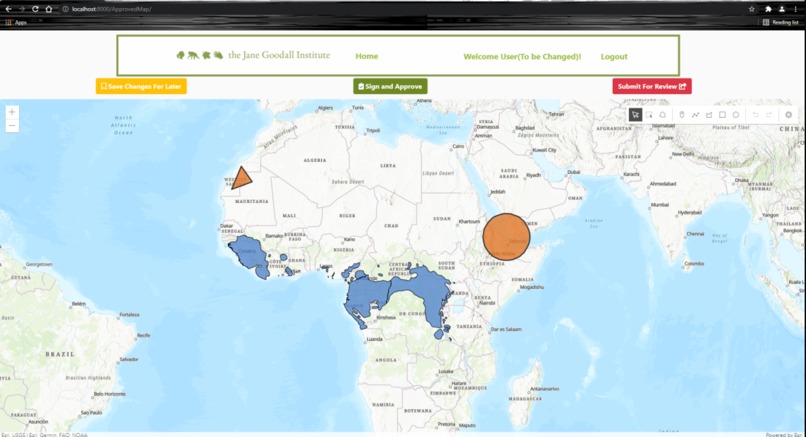This screenshot has height=437, width=806.
Task: Activate the draw polyline tool
Action: point(695,115)
